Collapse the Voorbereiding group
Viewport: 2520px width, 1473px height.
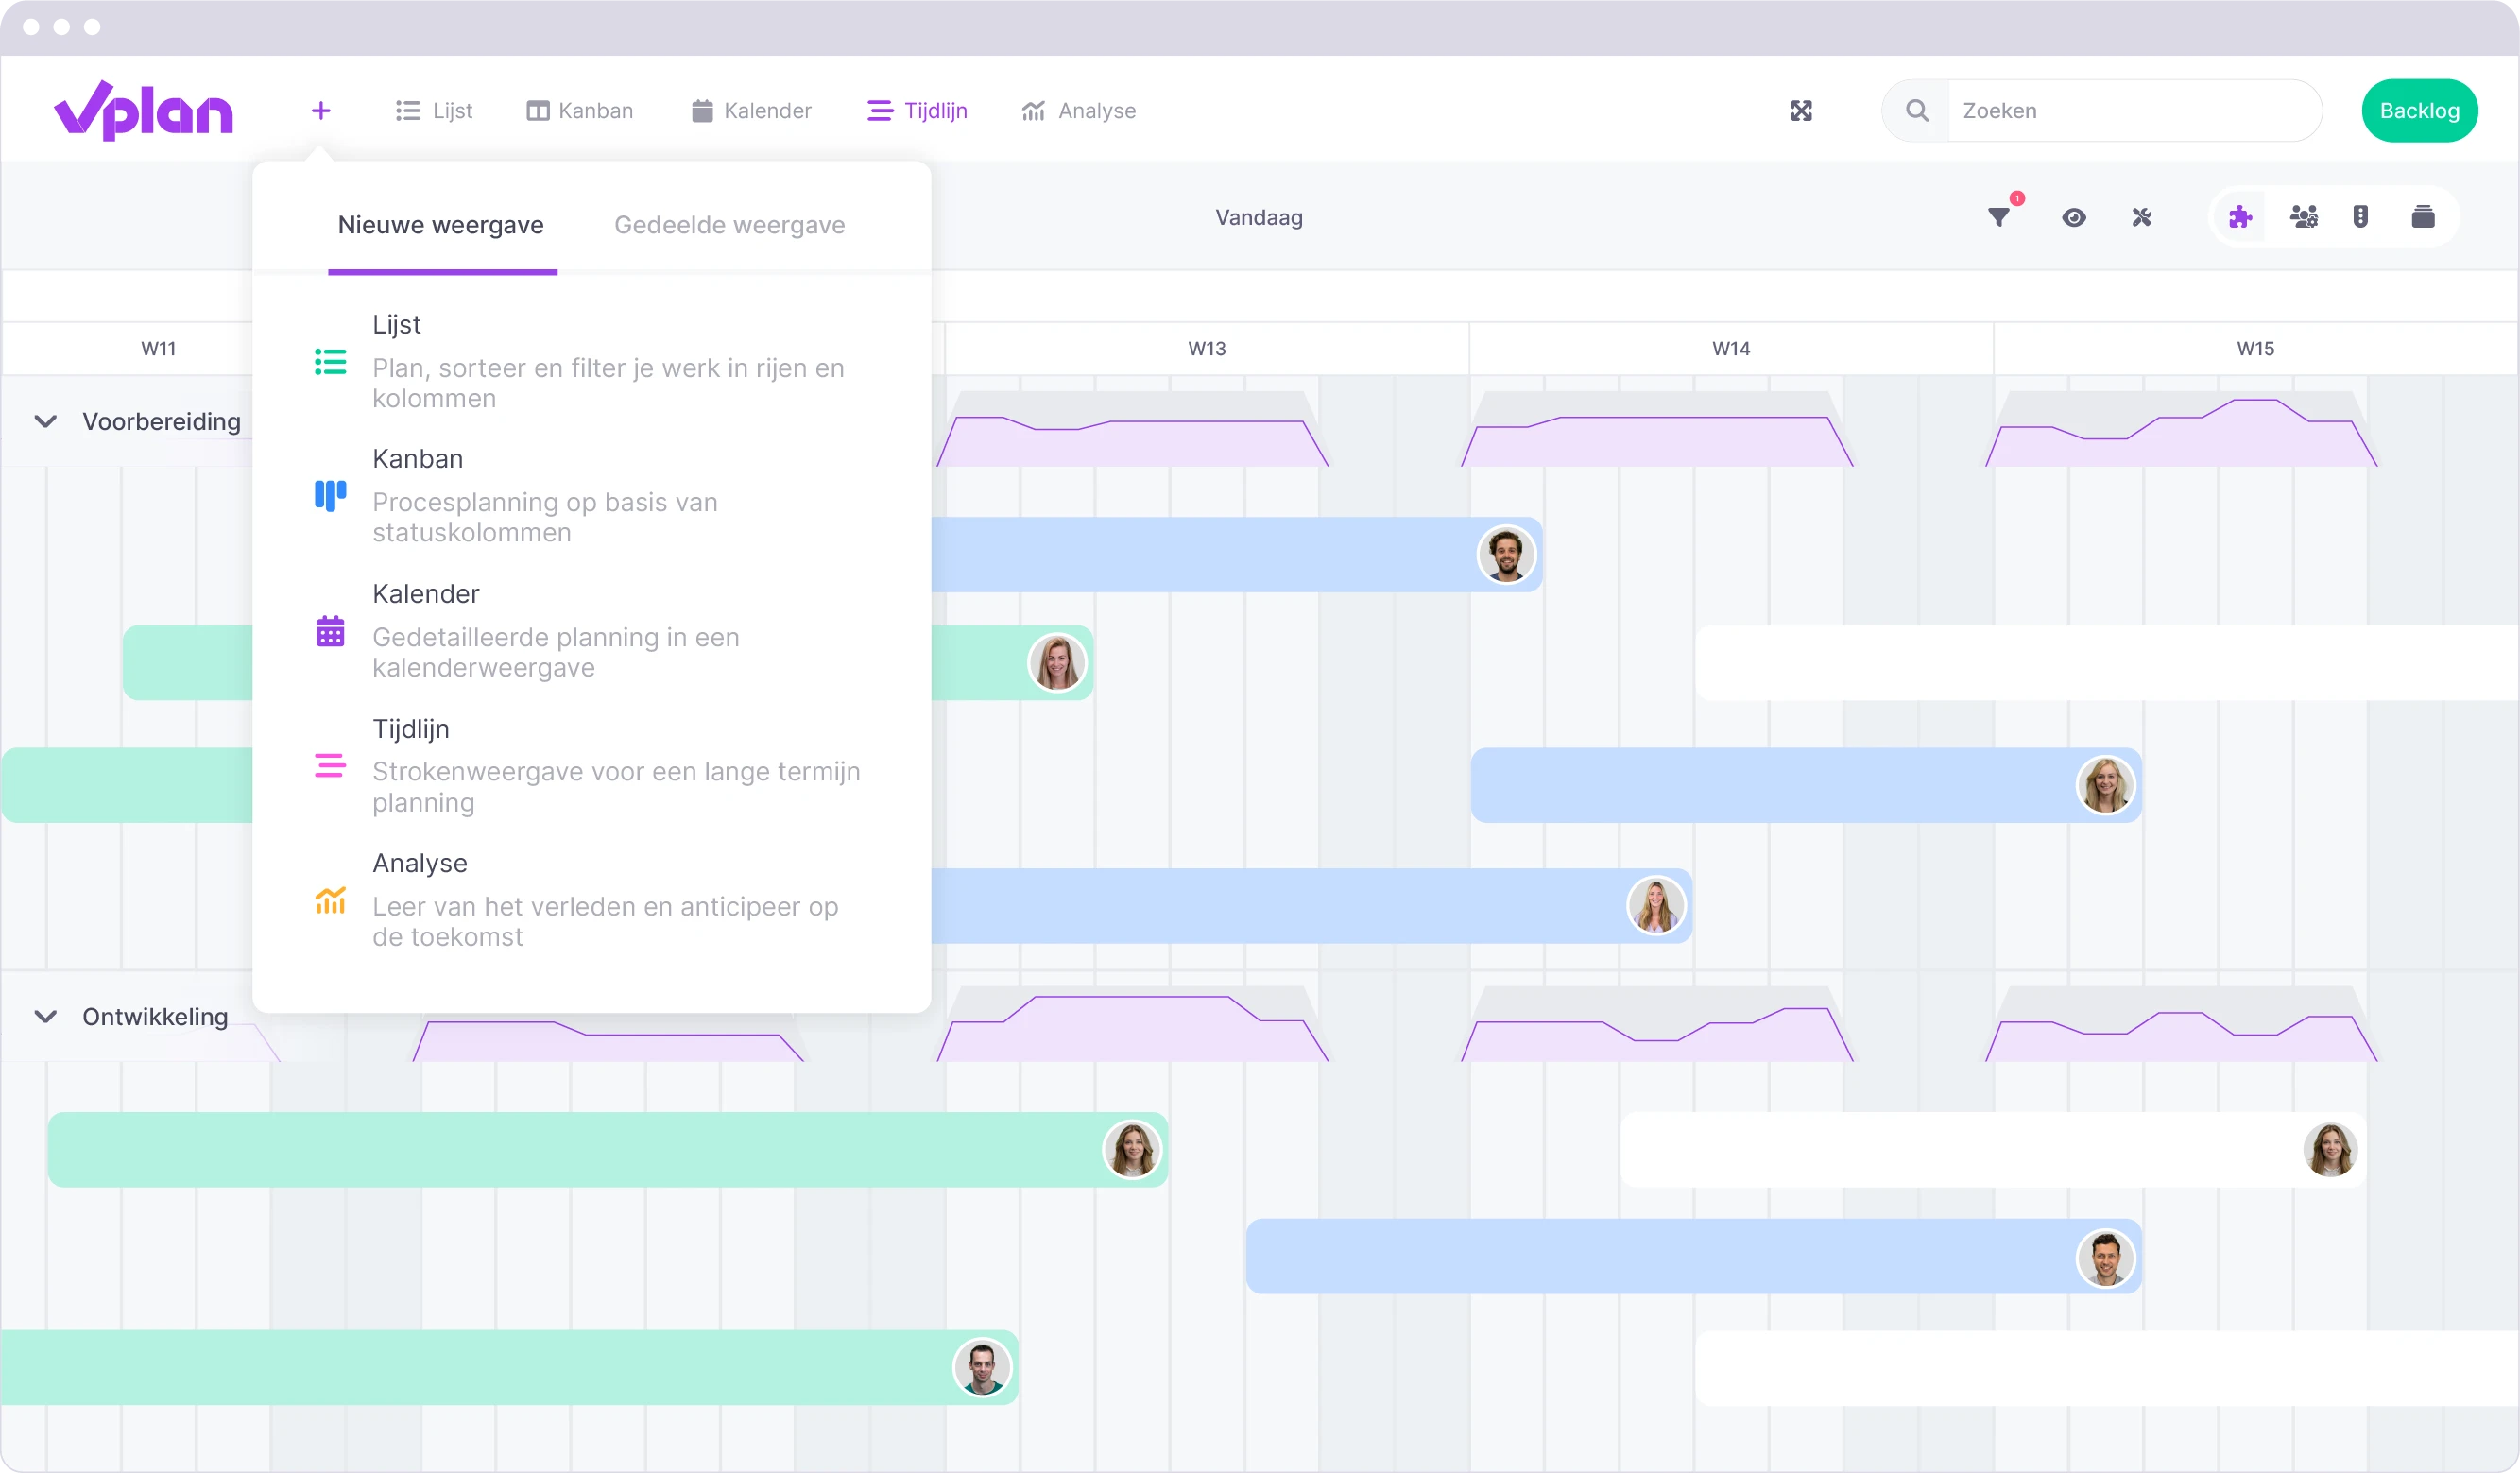click(x=45, y=422)
